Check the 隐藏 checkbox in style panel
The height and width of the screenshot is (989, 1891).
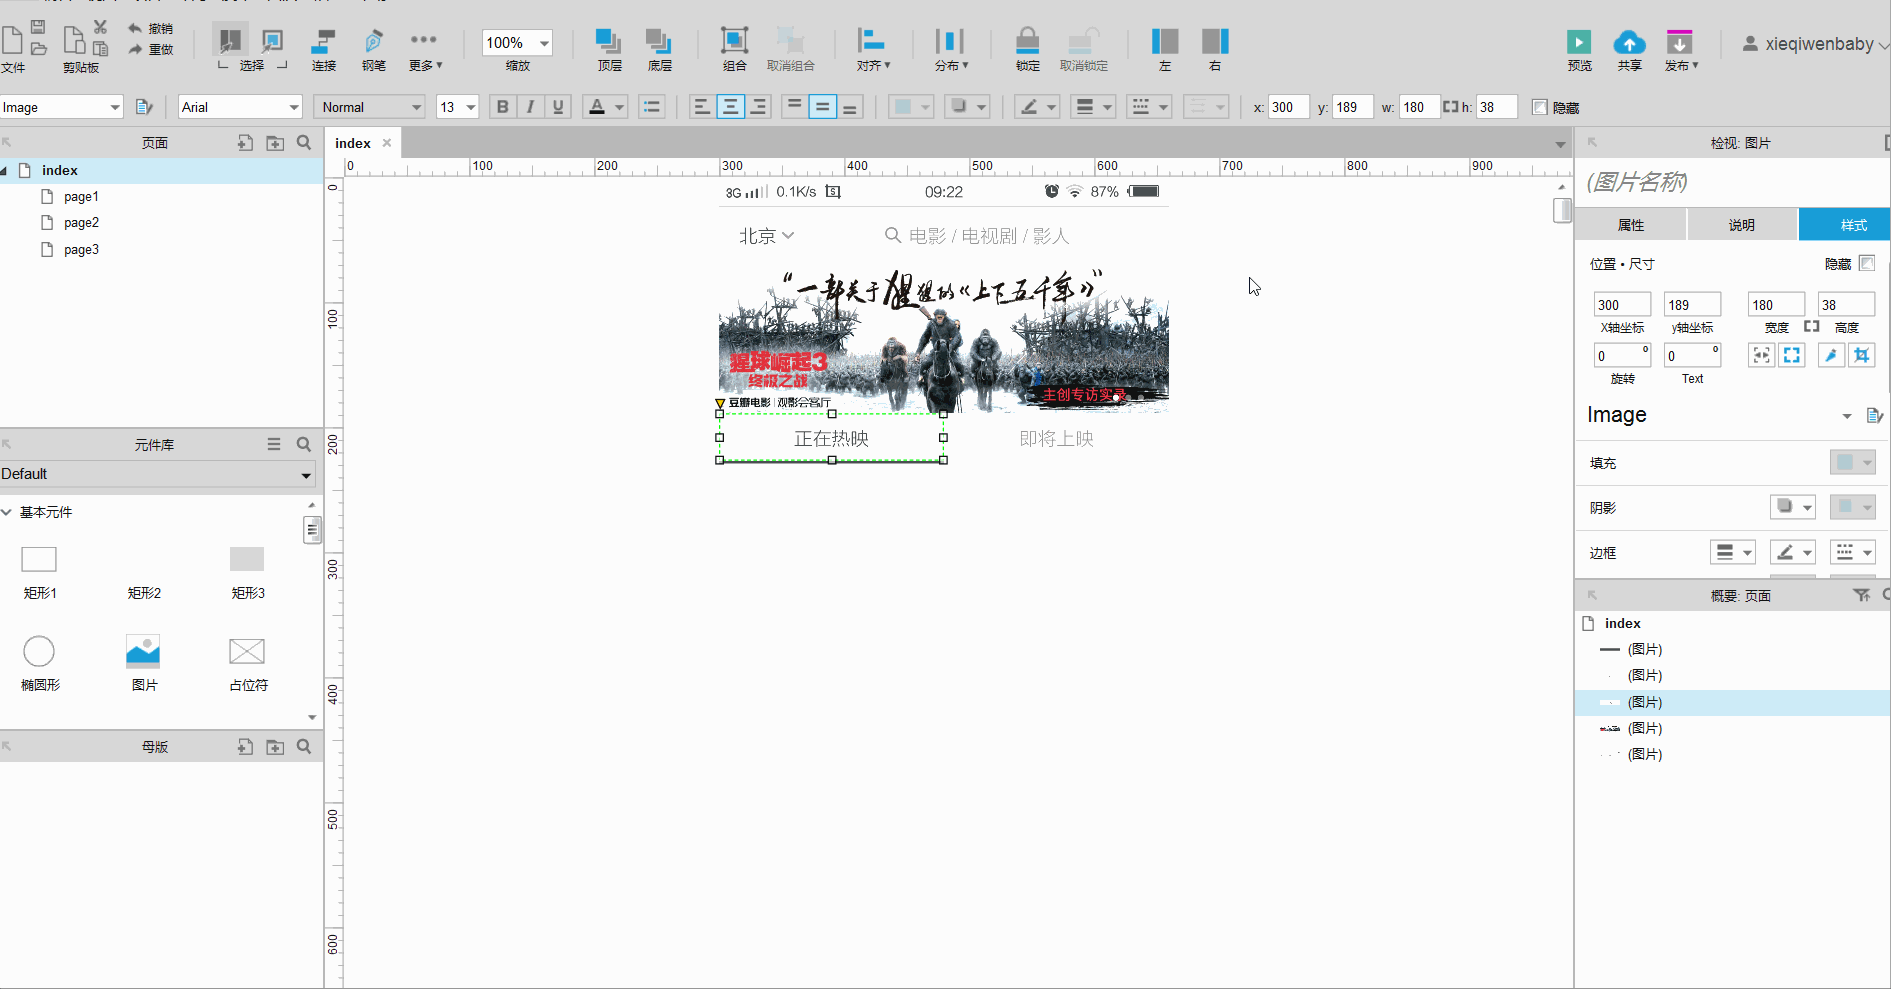[x=1867, y=263]
